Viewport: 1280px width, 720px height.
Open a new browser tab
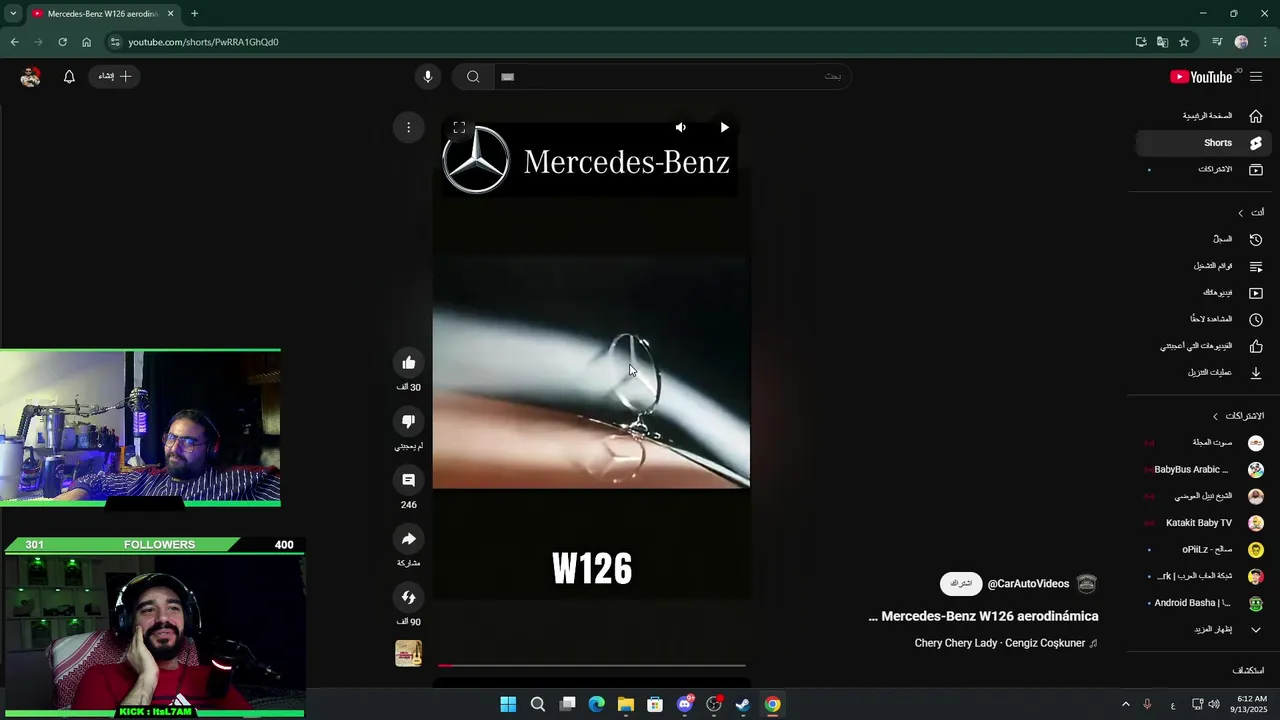tap(194, 14)
